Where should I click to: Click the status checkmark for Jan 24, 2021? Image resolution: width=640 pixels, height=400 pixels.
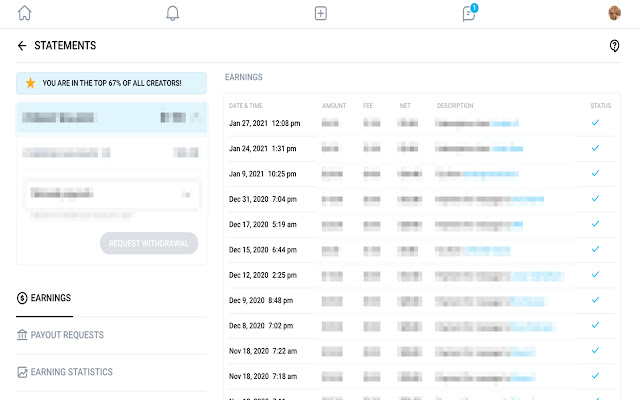[596, 148]
